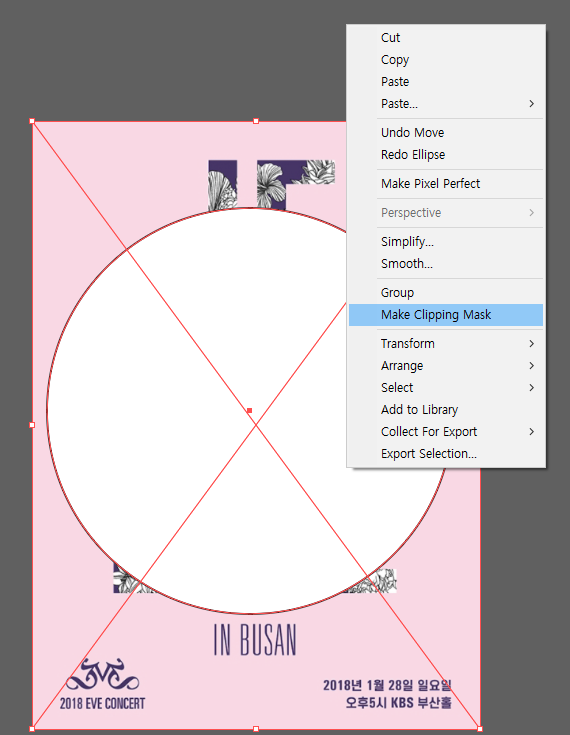The image size is (570, 735).
Task: Select Group in the context menu
Action: pyautogui.click(x=446, y=293)
